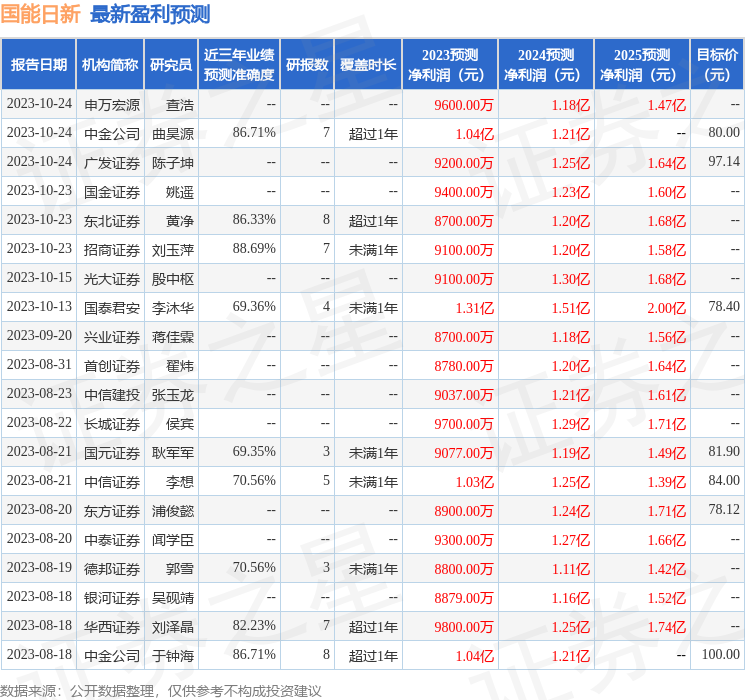The image size is (745, 700).
Task: Click the 首创证券 institution cell
Action: click(112, 366)
